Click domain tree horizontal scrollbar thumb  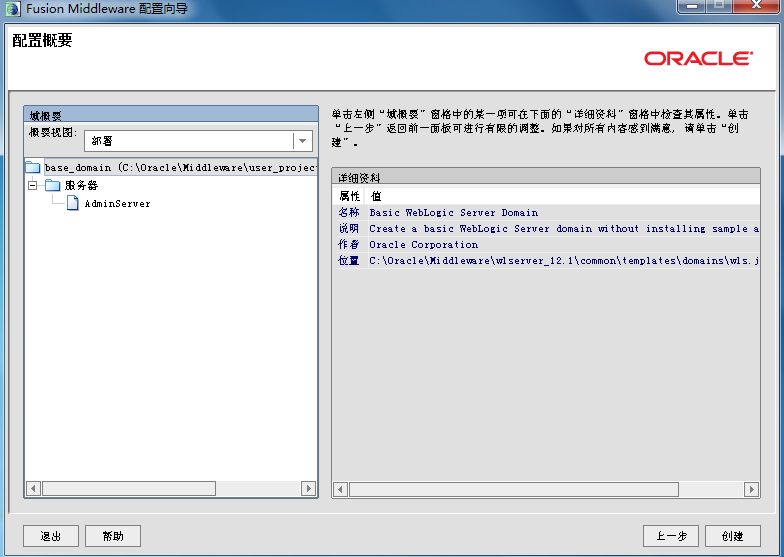[x=129, y=488]
